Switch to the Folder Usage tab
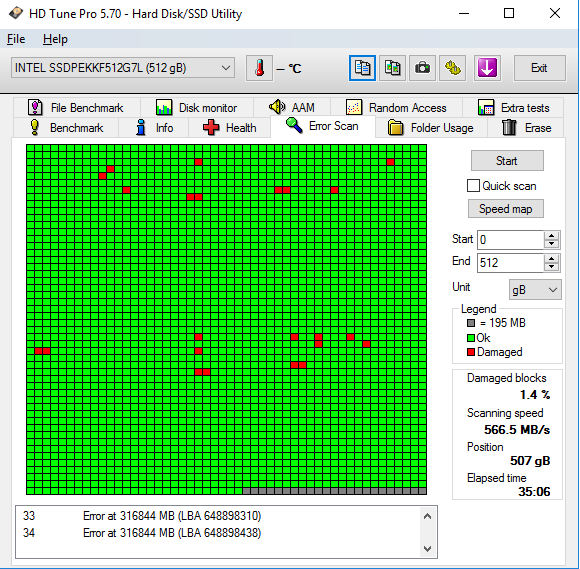The height and width of the screenshot is (569, 580). 431,128
